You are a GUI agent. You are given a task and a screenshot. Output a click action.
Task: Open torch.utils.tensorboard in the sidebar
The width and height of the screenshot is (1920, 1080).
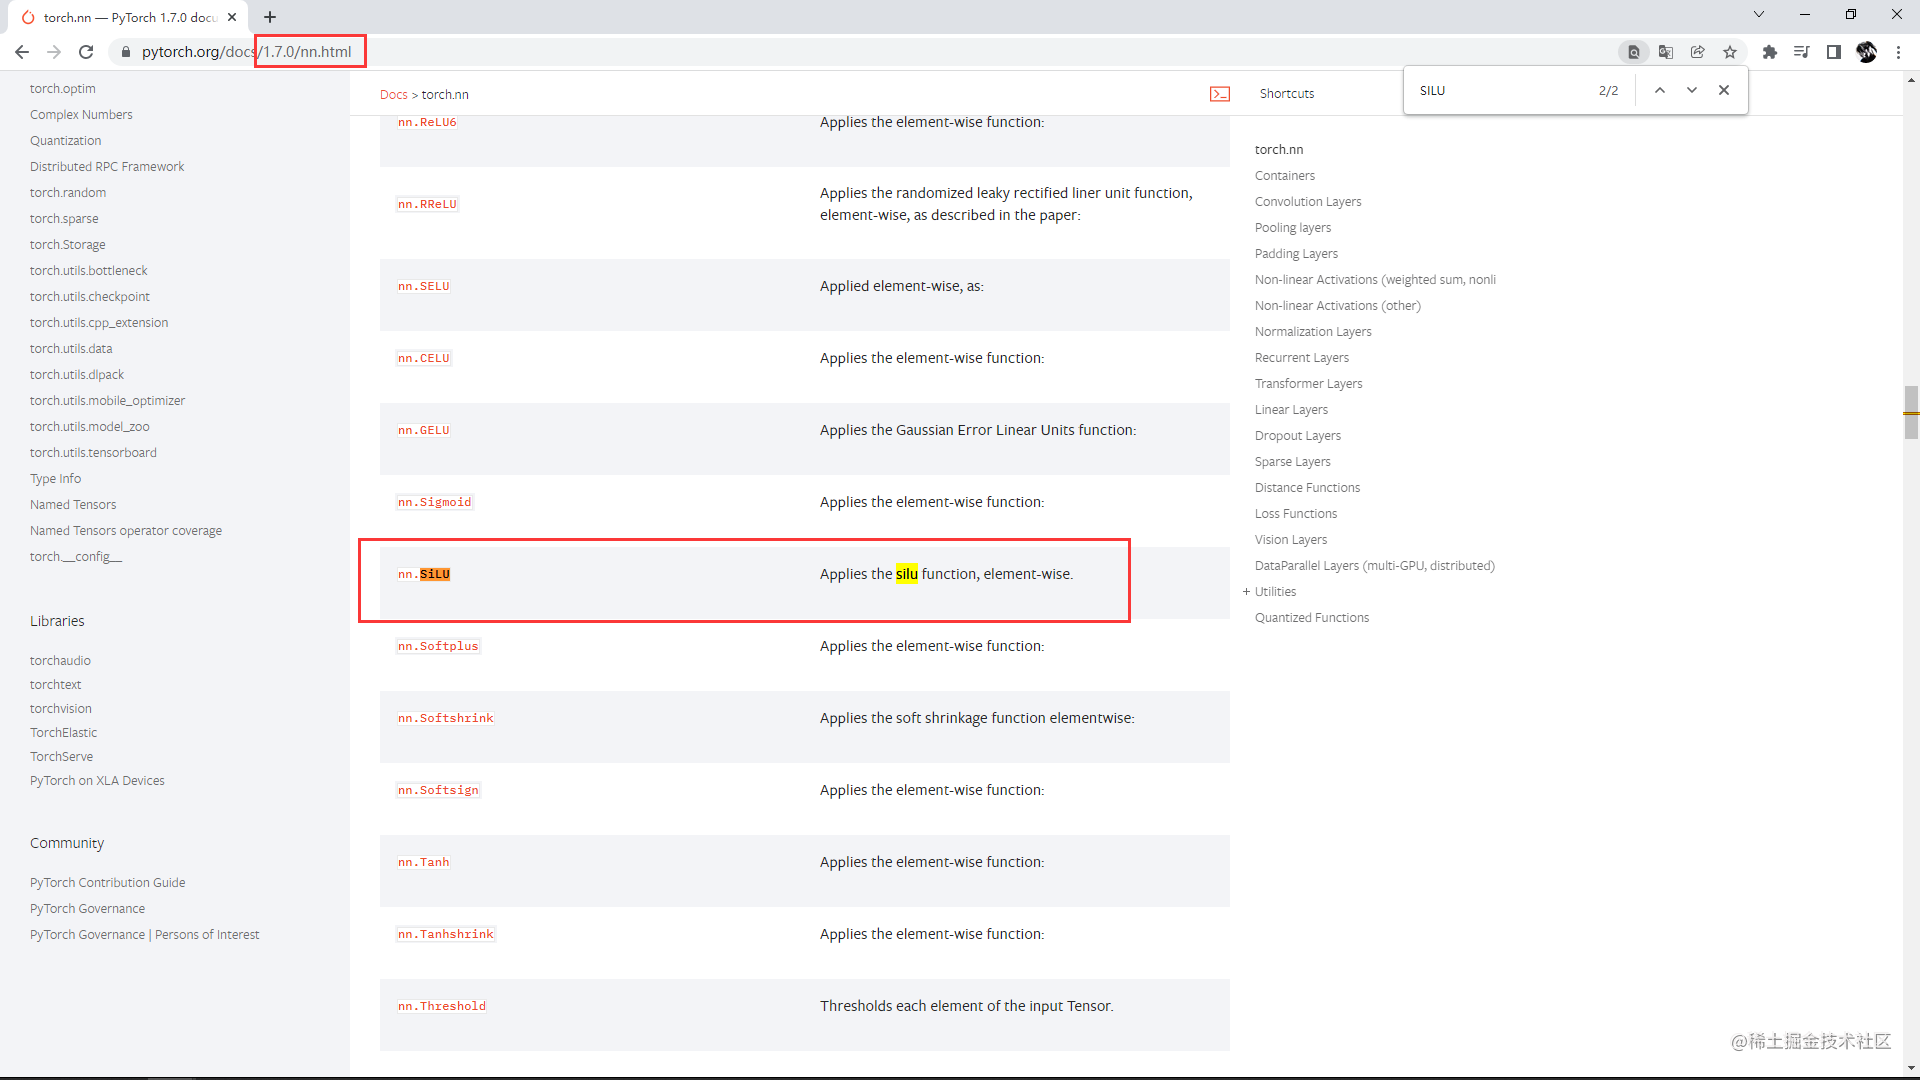pos(93,453)
